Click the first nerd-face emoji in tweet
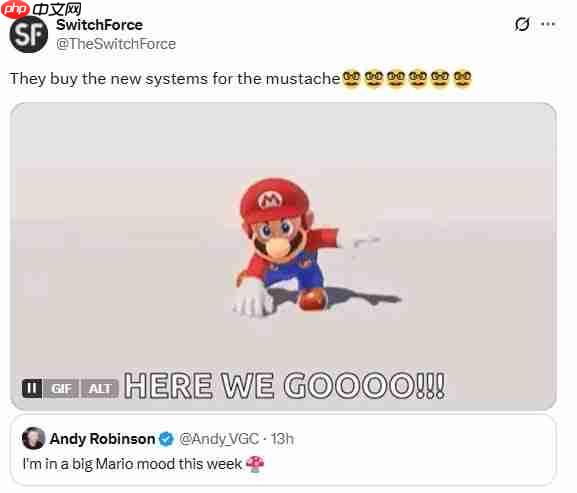Viewport: 577px width, 493px height. [x=351, y=79]
